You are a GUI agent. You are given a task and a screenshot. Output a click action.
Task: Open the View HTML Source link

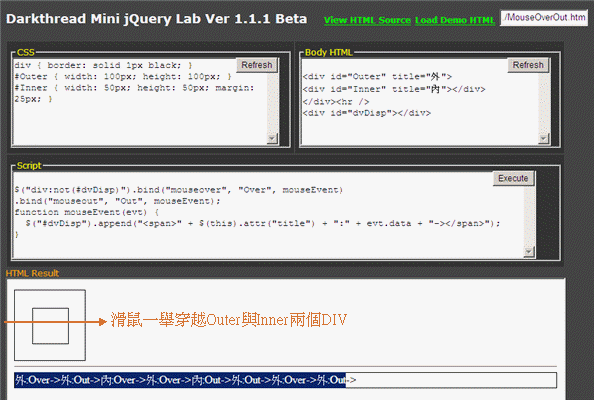coord(367,20)
